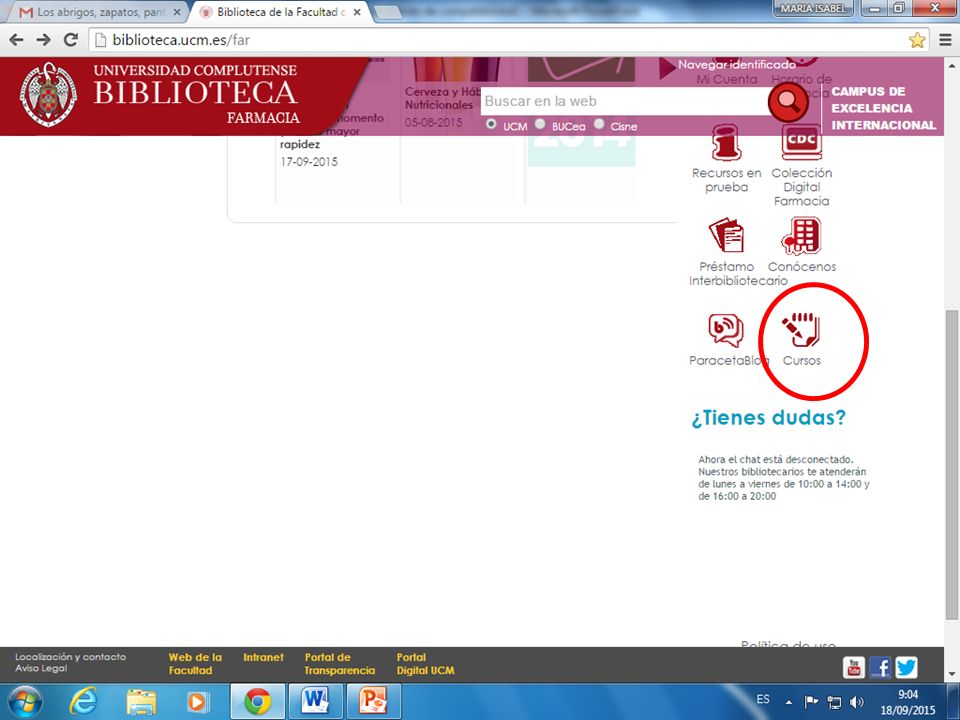Click the browser Forward arrow

coord(43,40)
